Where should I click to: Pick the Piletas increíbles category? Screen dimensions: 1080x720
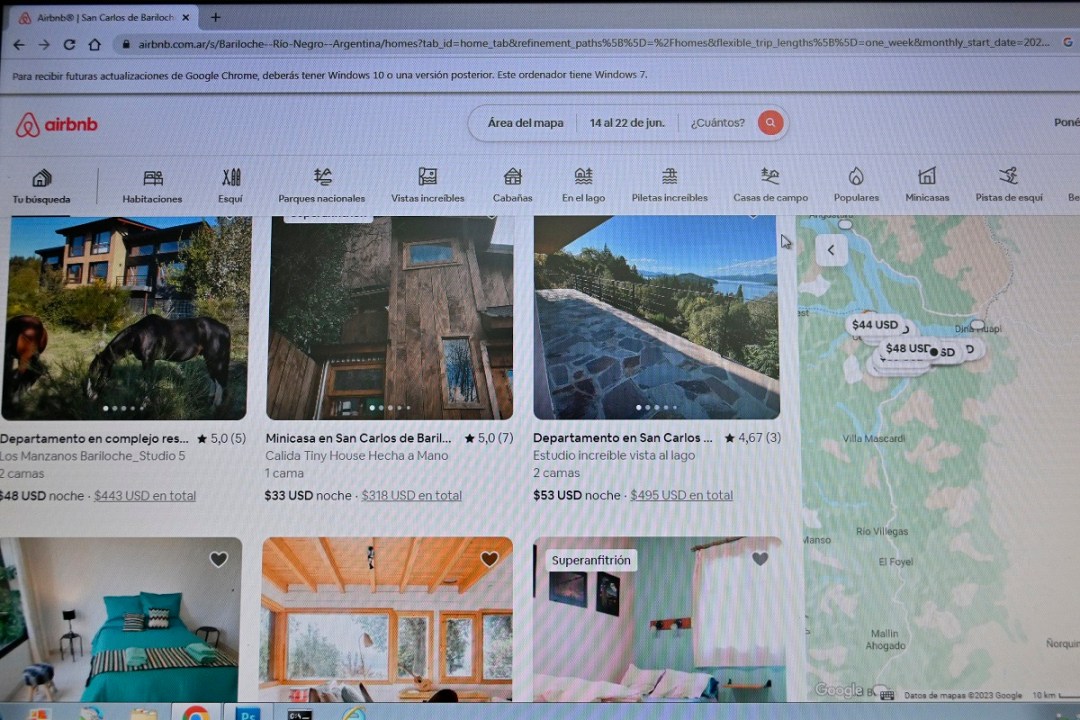point(669,184)
